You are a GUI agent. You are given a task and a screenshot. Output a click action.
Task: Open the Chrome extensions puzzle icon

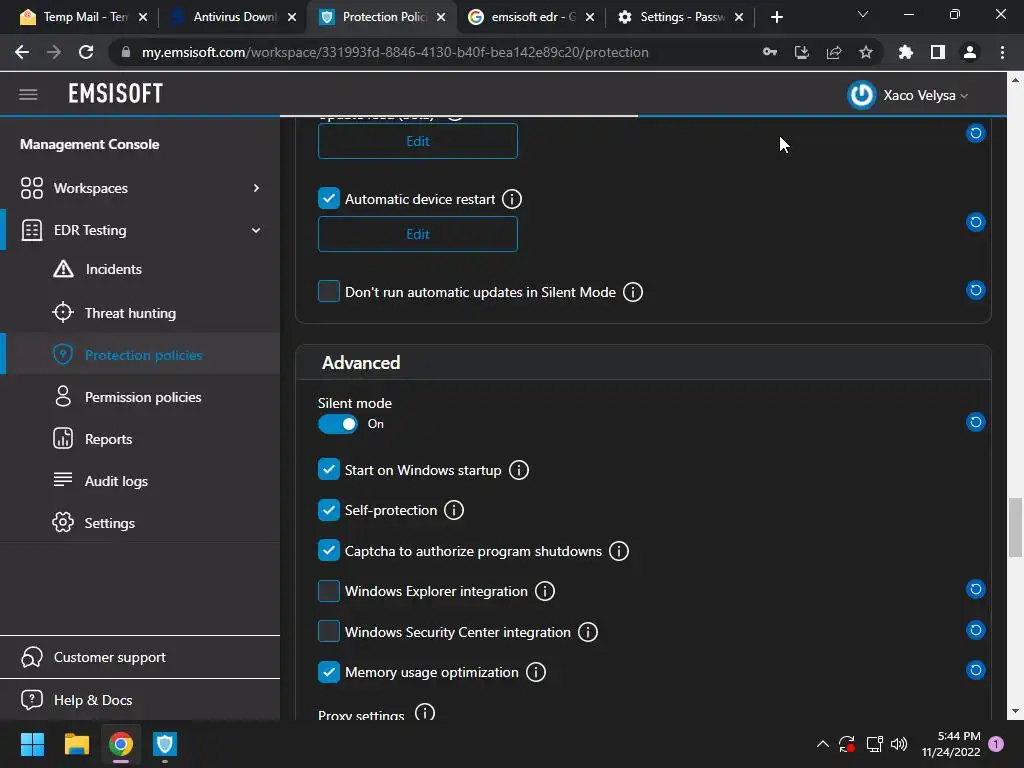(905, 52)
